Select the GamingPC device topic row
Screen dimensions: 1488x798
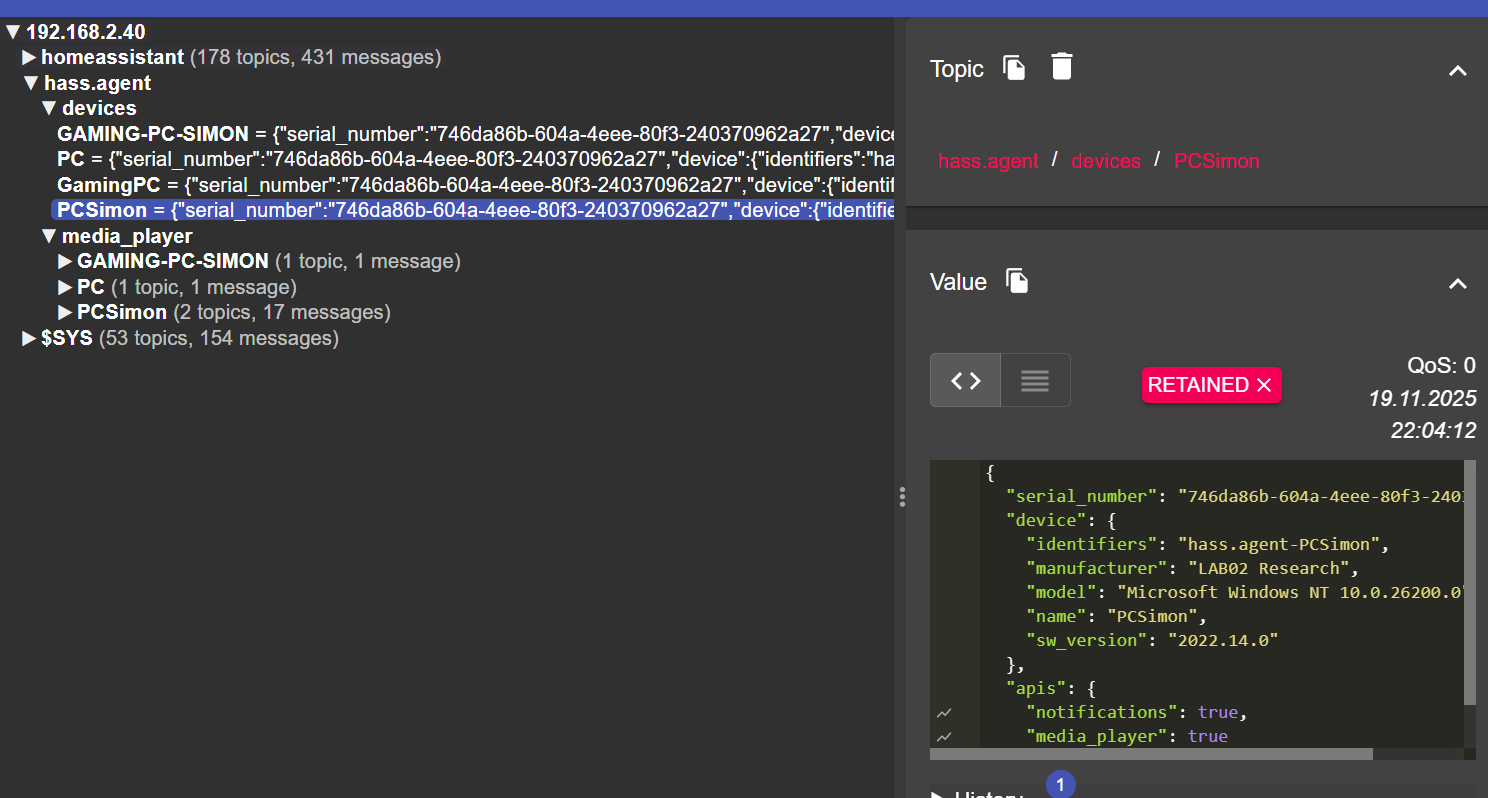(x=474, y=185)
